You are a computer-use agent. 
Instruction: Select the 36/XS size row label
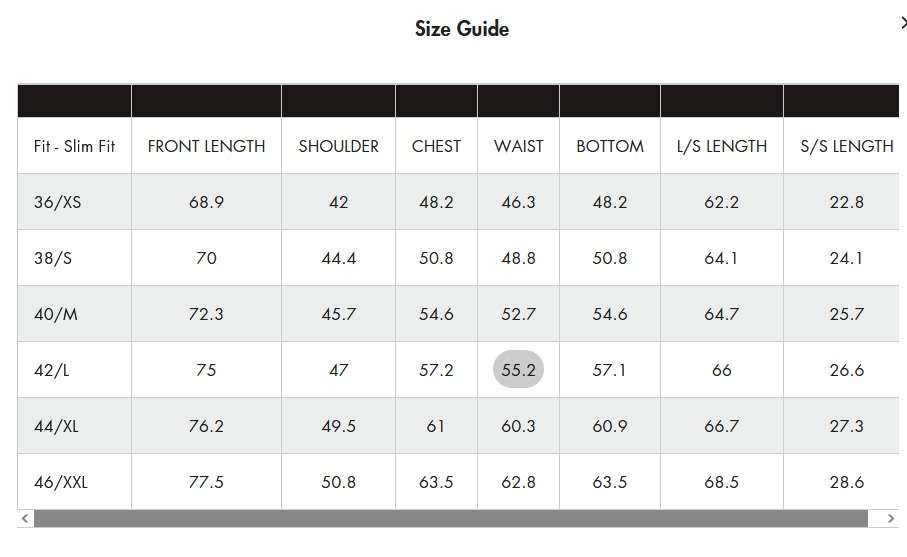pos(57,202)
